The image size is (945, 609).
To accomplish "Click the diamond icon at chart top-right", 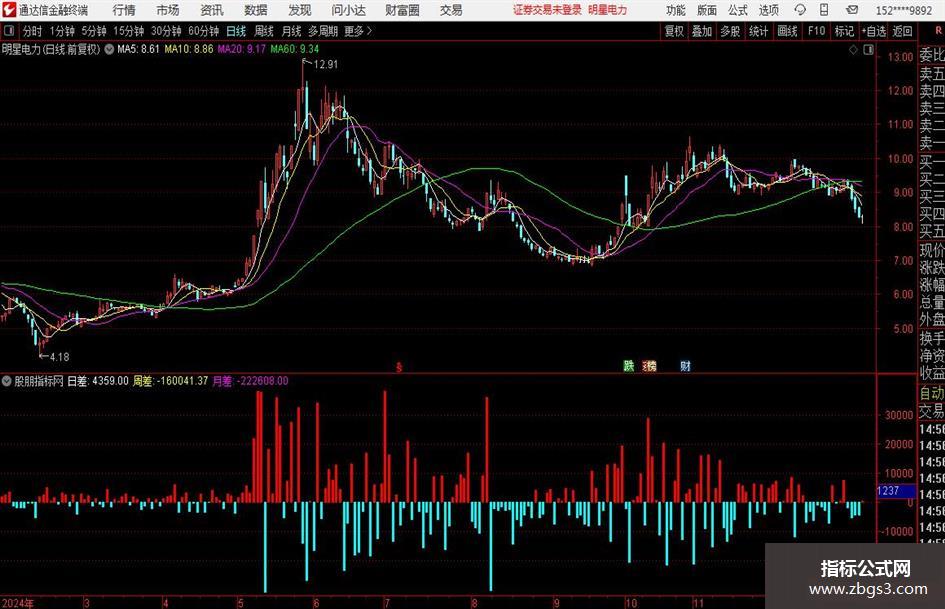I will (853, 50).
